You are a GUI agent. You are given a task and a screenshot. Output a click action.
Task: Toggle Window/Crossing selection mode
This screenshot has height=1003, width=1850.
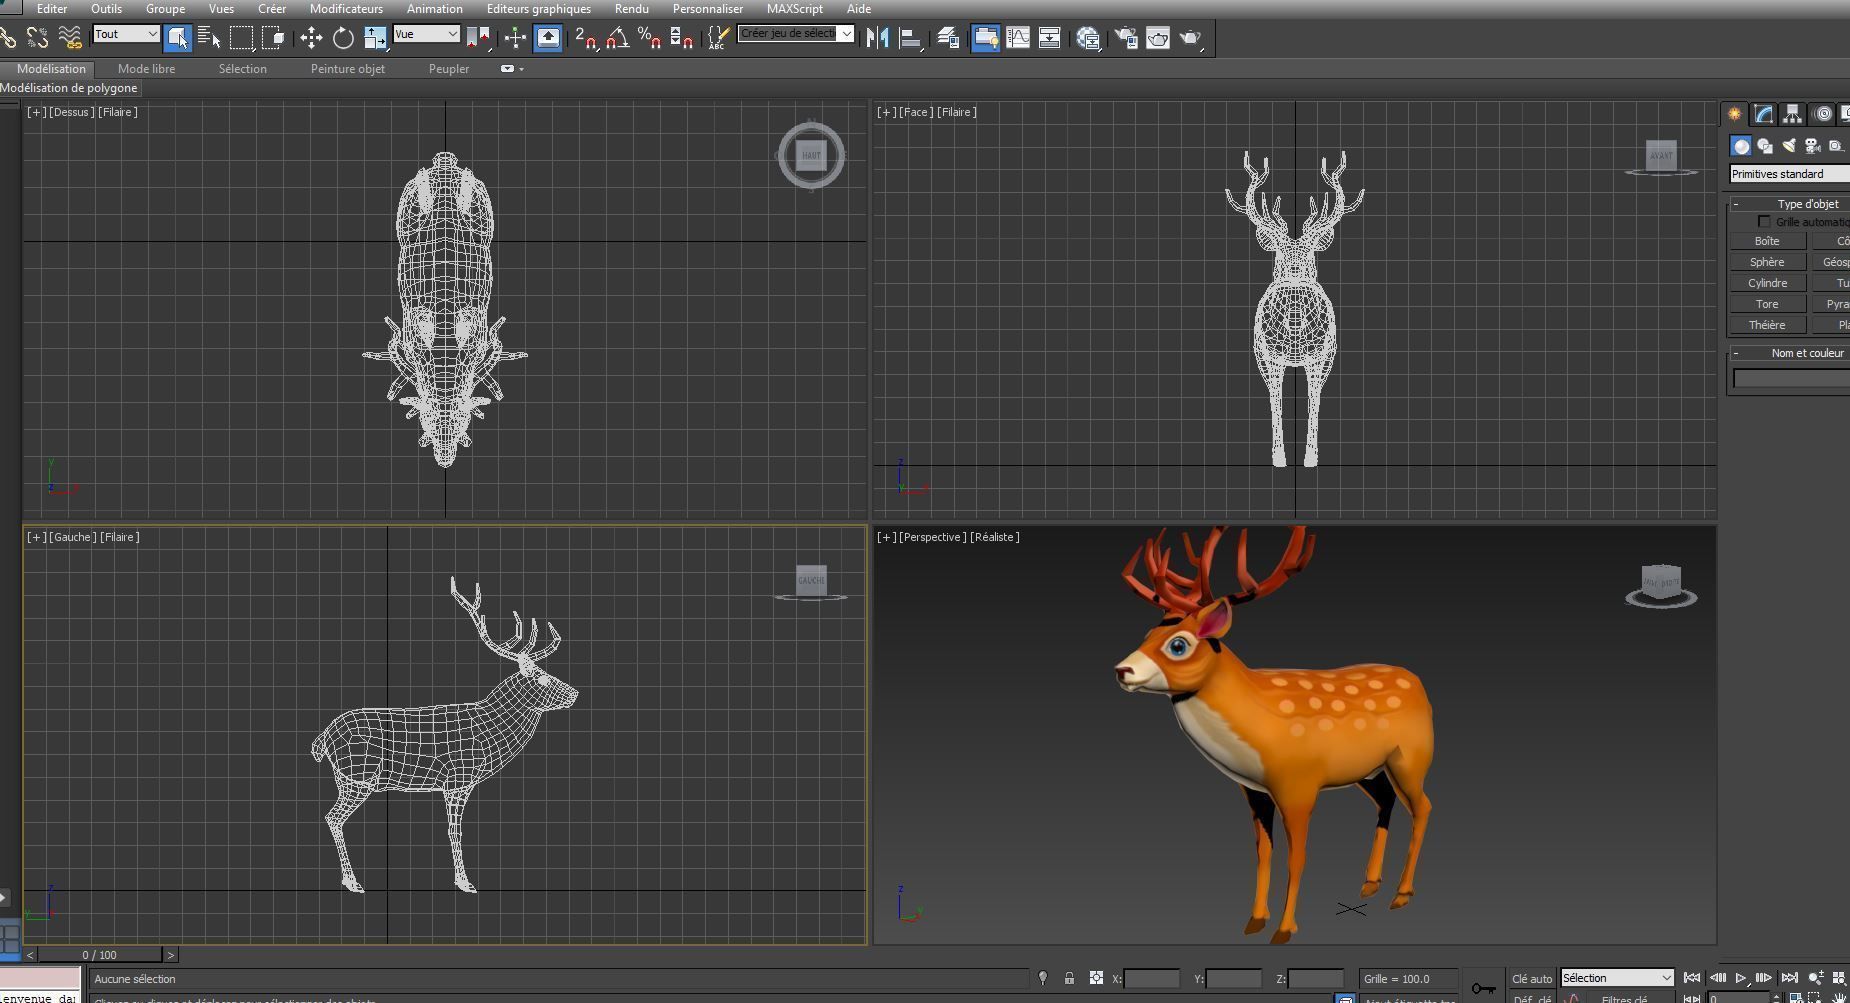273,38
